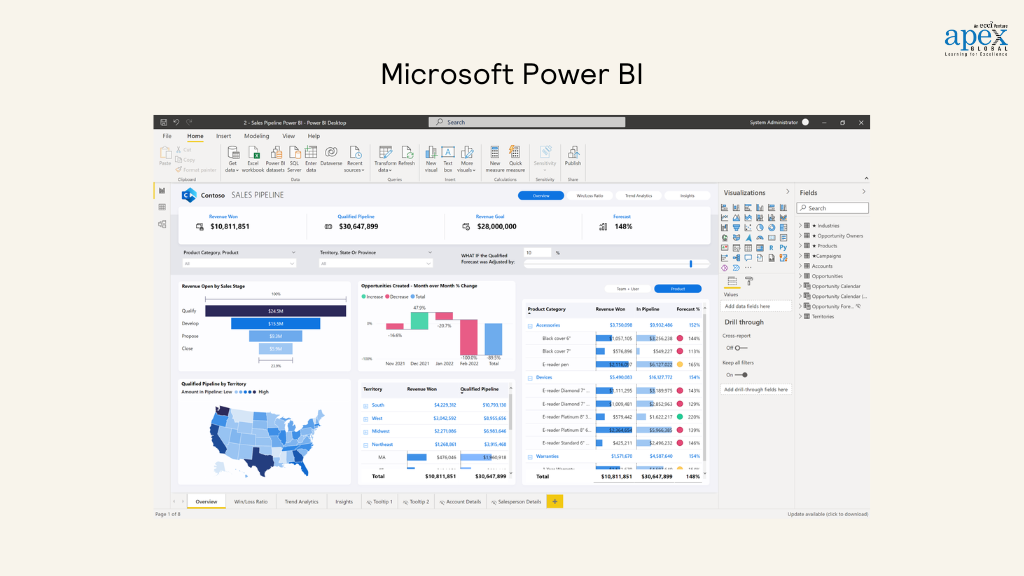
Task: Expand the Accounts table in Fields
Action: pos(801,266)
